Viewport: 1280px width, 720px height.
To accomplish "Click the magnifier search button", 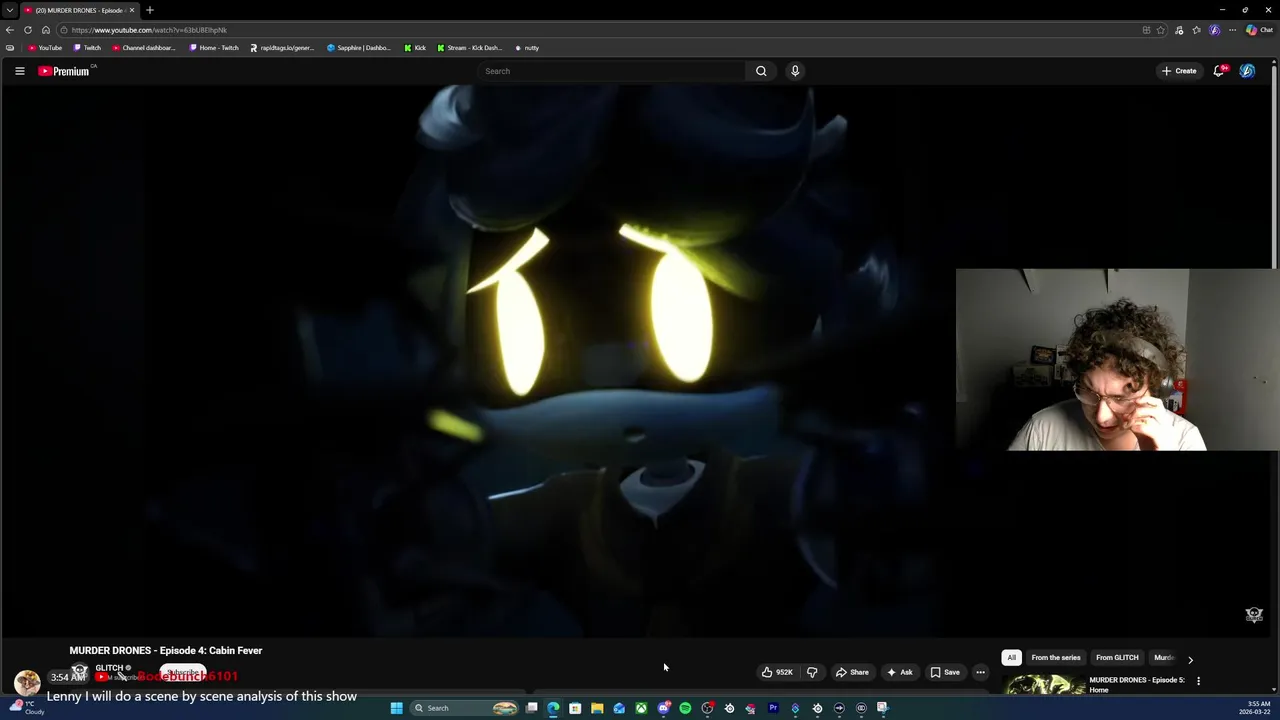I will coord(761,71).
